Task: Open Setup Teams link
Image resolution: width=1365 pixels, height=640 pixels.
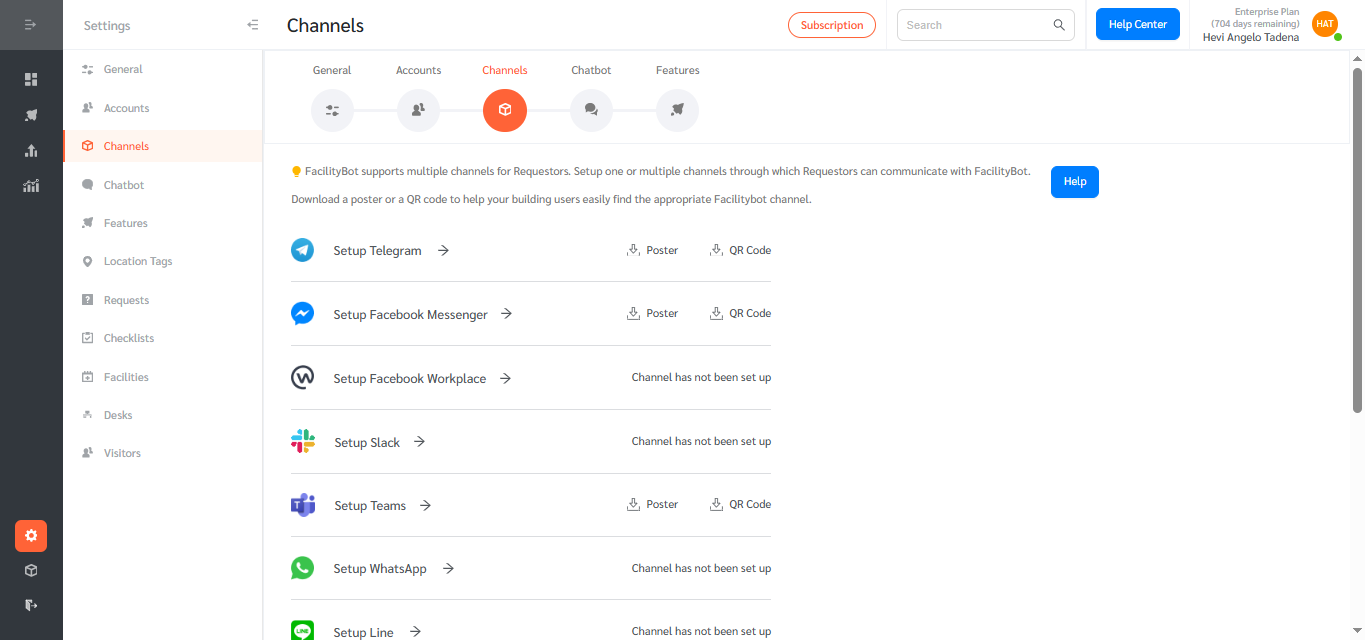Action: 382,505
